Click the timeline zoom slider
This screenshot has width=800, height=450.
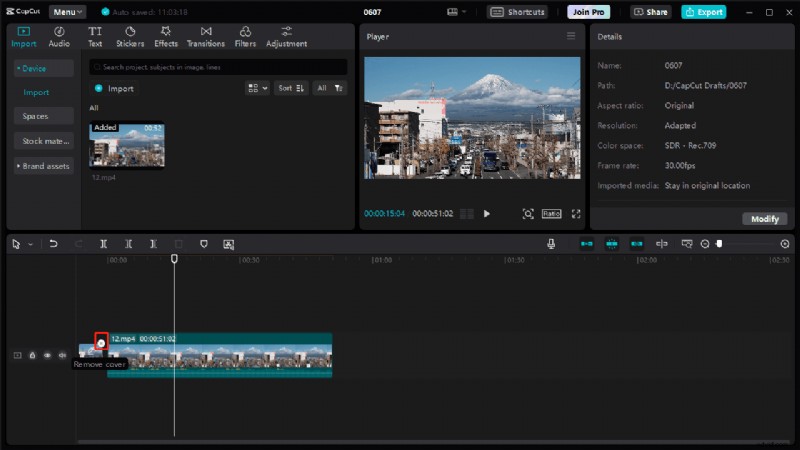tap(719, 244)
